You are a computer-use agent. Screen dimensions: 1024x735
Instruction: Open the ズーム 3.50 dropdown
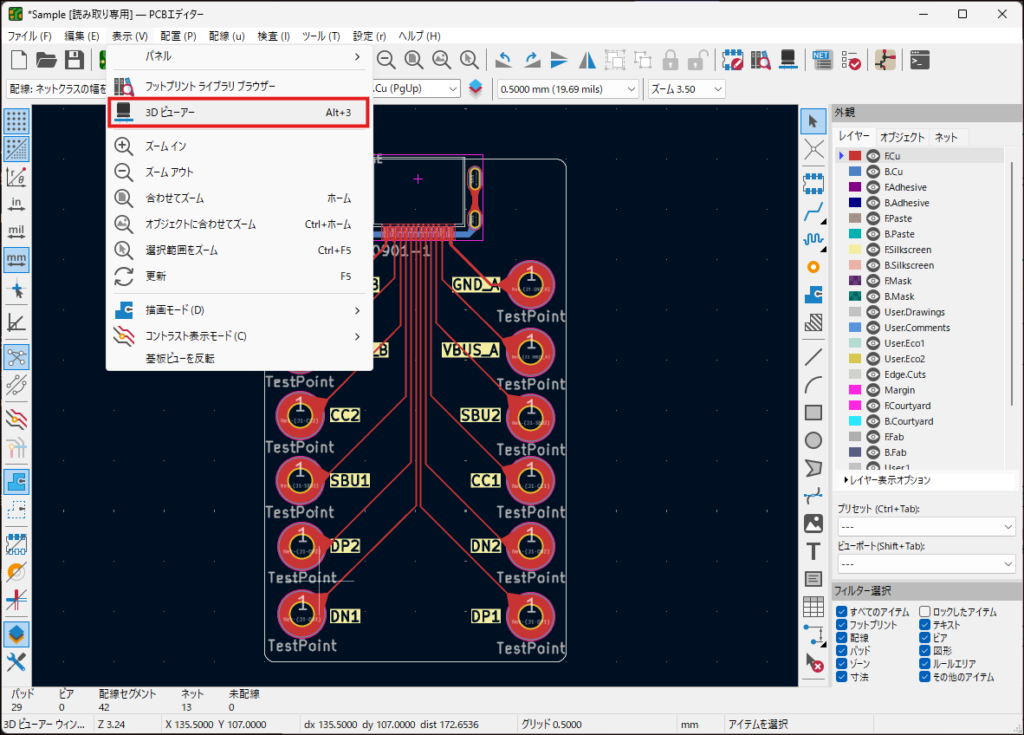[686, 89]
